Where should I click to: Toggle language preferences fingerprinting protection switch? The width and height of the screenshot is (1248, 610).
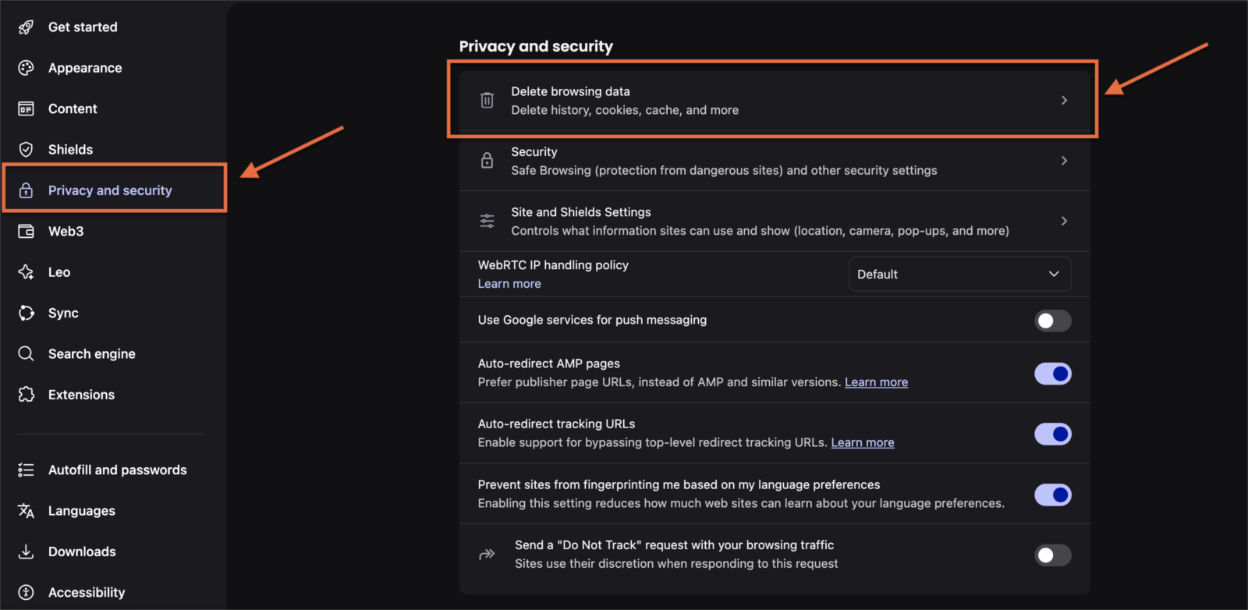(1052, 495)
